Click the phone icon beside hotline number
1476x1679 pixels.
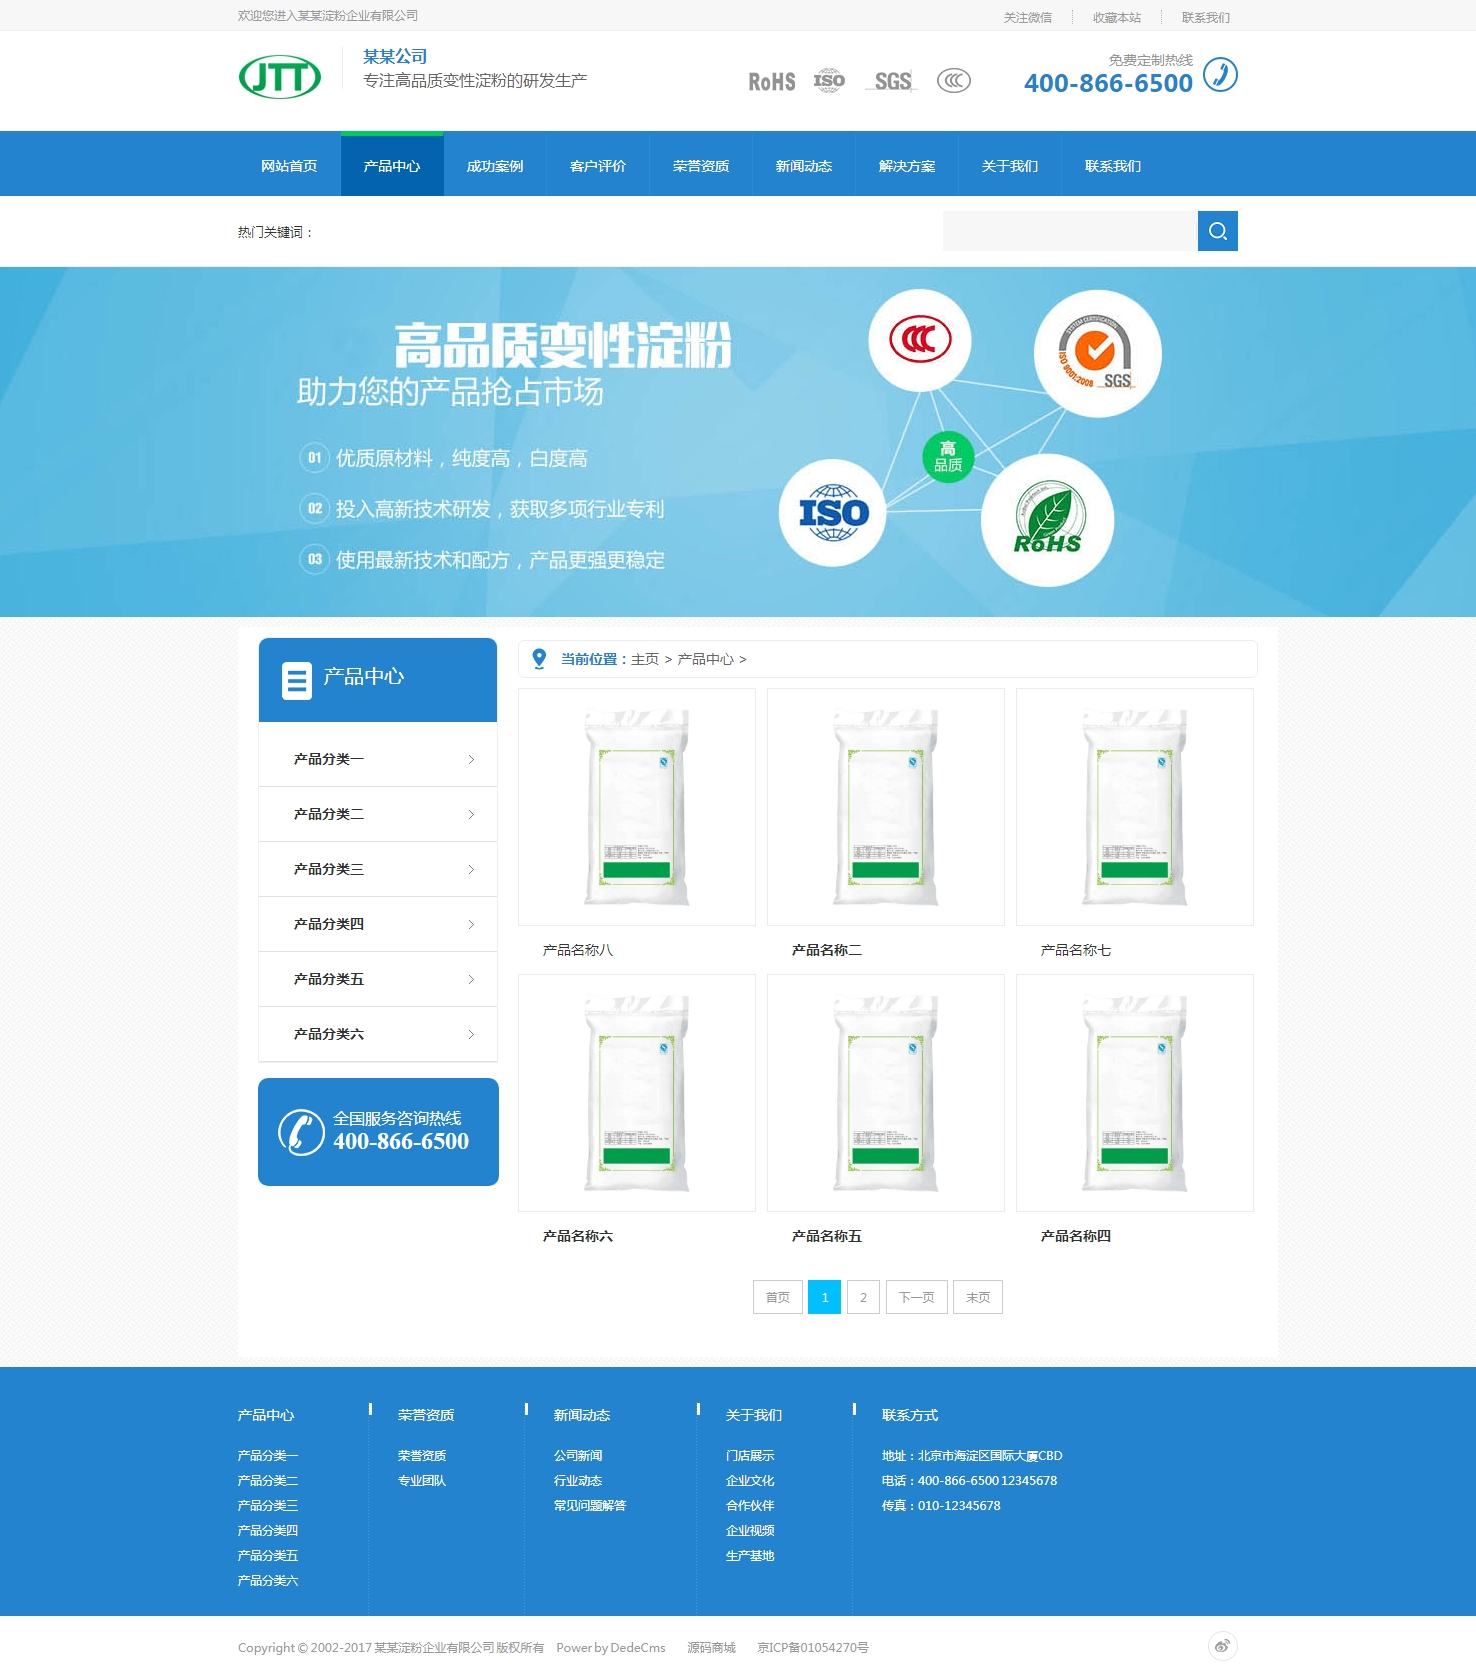(1220, 75)
